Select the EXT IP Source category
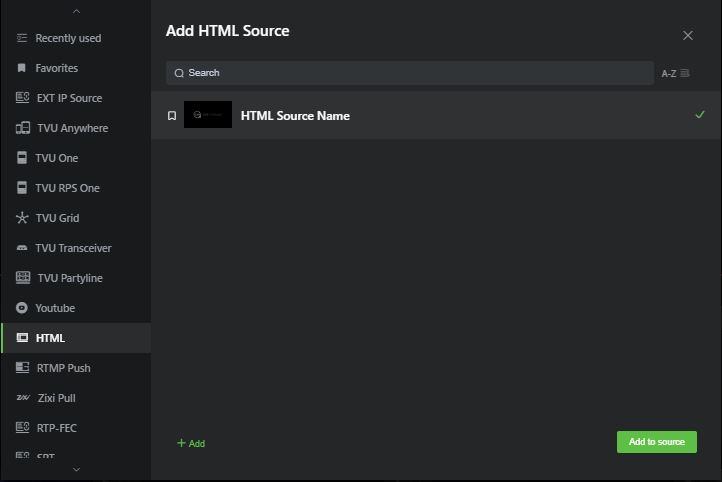 [x=76, y=98]
